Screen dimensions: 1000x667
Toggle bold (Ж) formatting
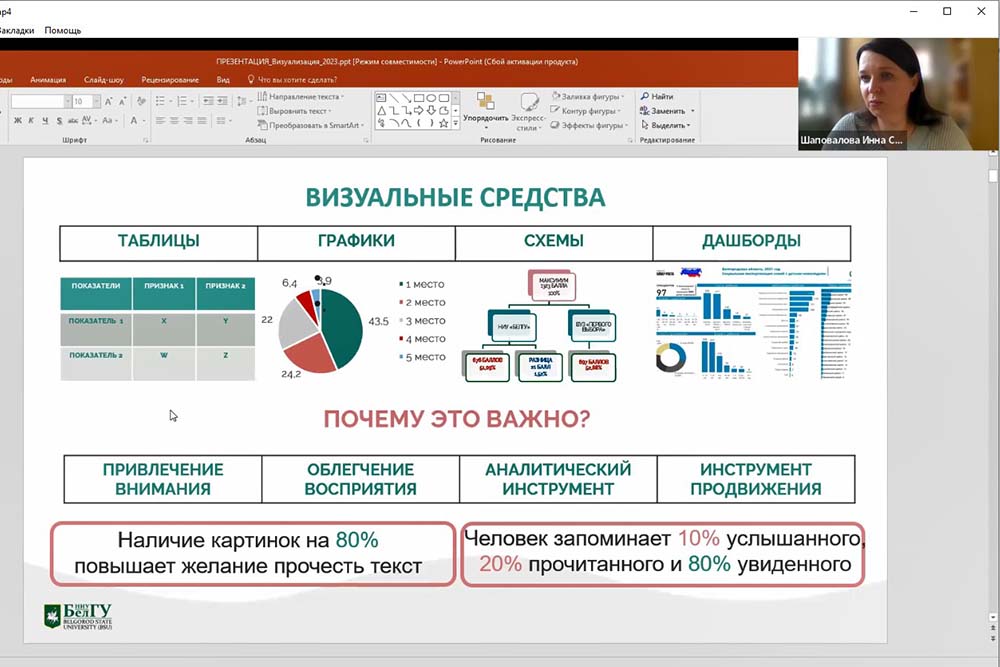coord(18,121)
